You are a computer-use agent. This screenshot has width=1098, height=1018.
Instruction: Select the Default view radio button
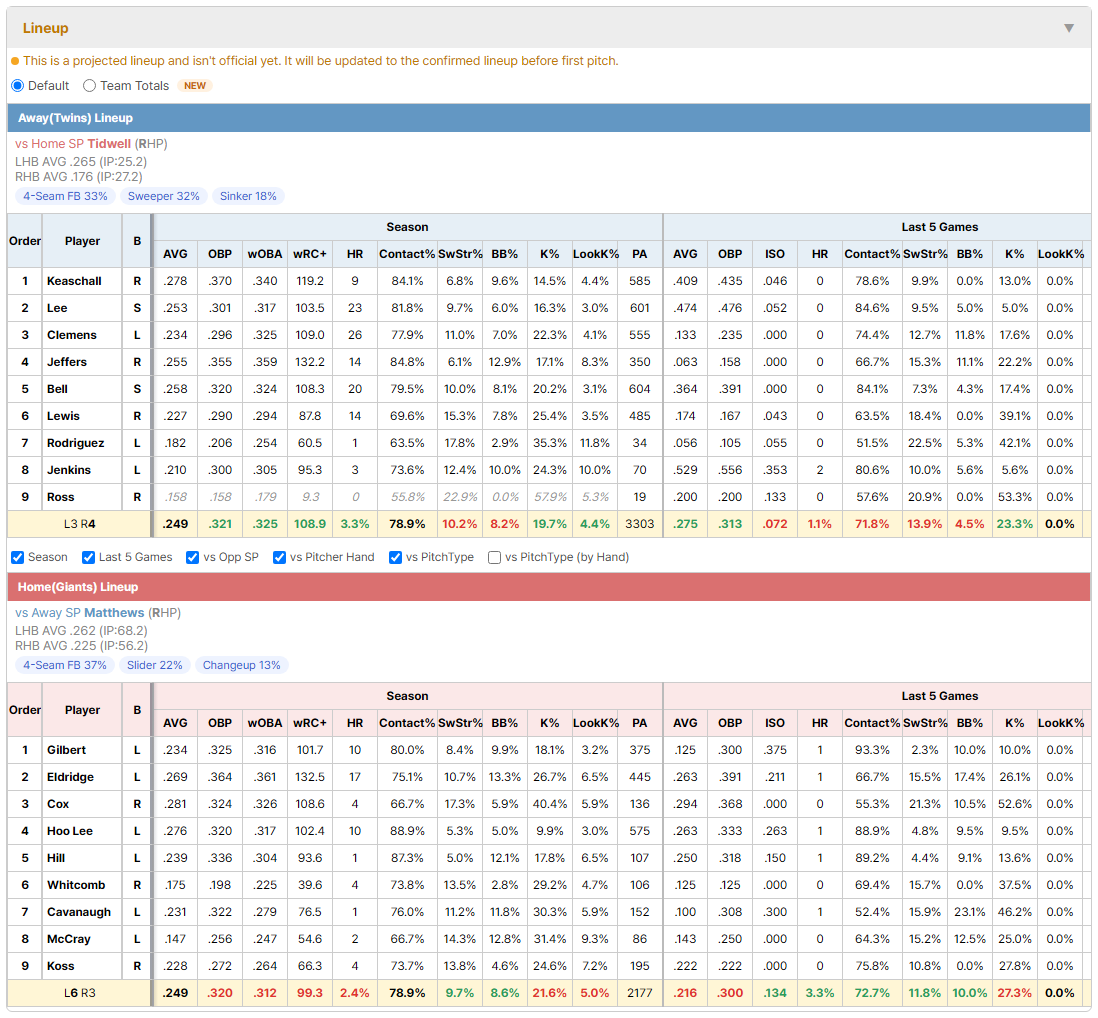pyautogui.click(x=18, y=85)
